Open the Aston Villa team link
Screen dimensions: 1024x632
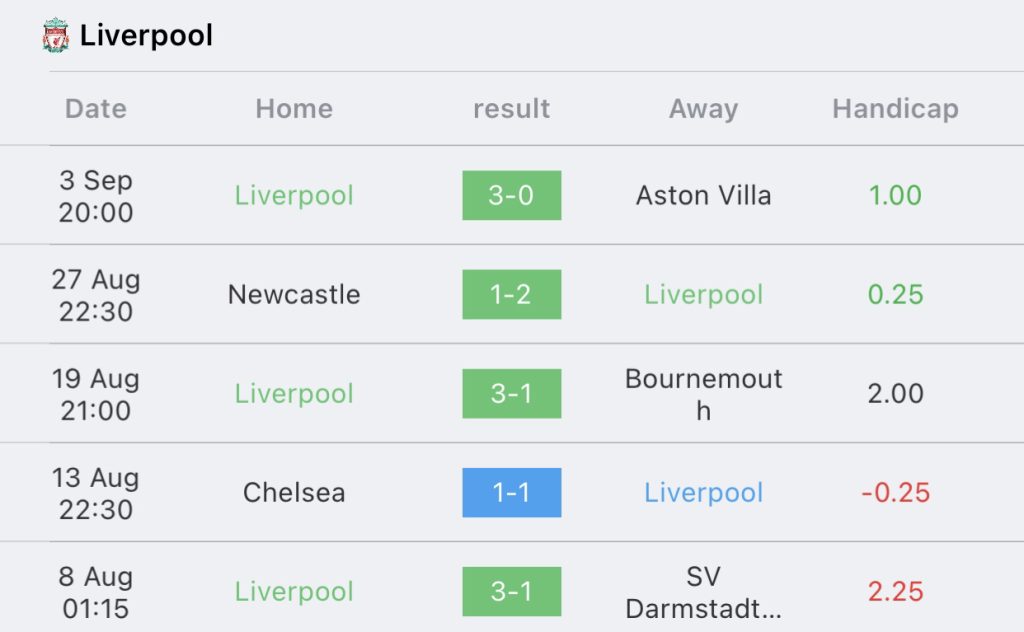[703, 195]
